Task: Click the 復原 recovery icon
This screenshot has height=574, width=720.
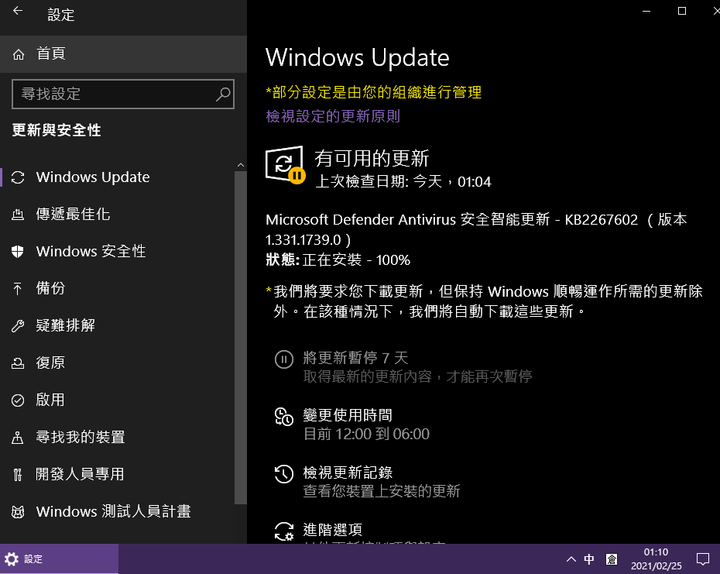Action: tap(17, 363)
